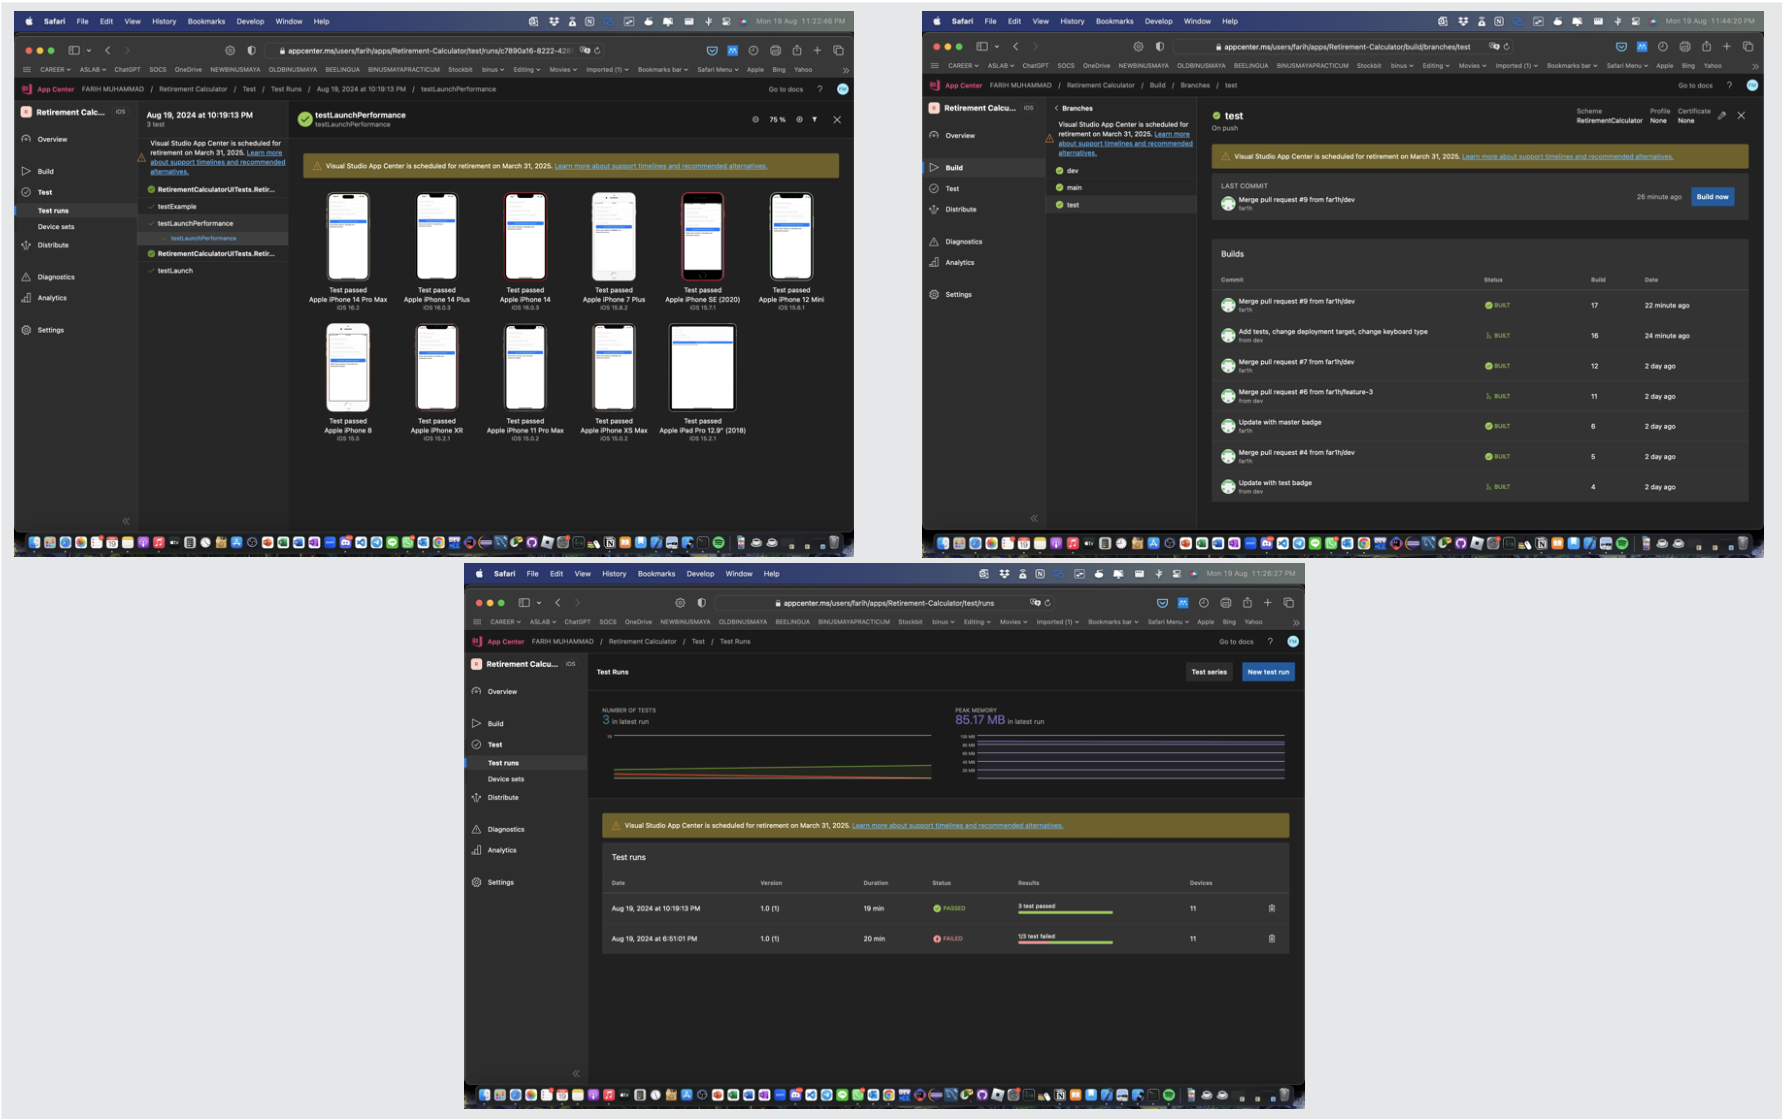
Task: Open the iPhone SE (2020) screenshot thumbnail
Action: coord(702,237)
